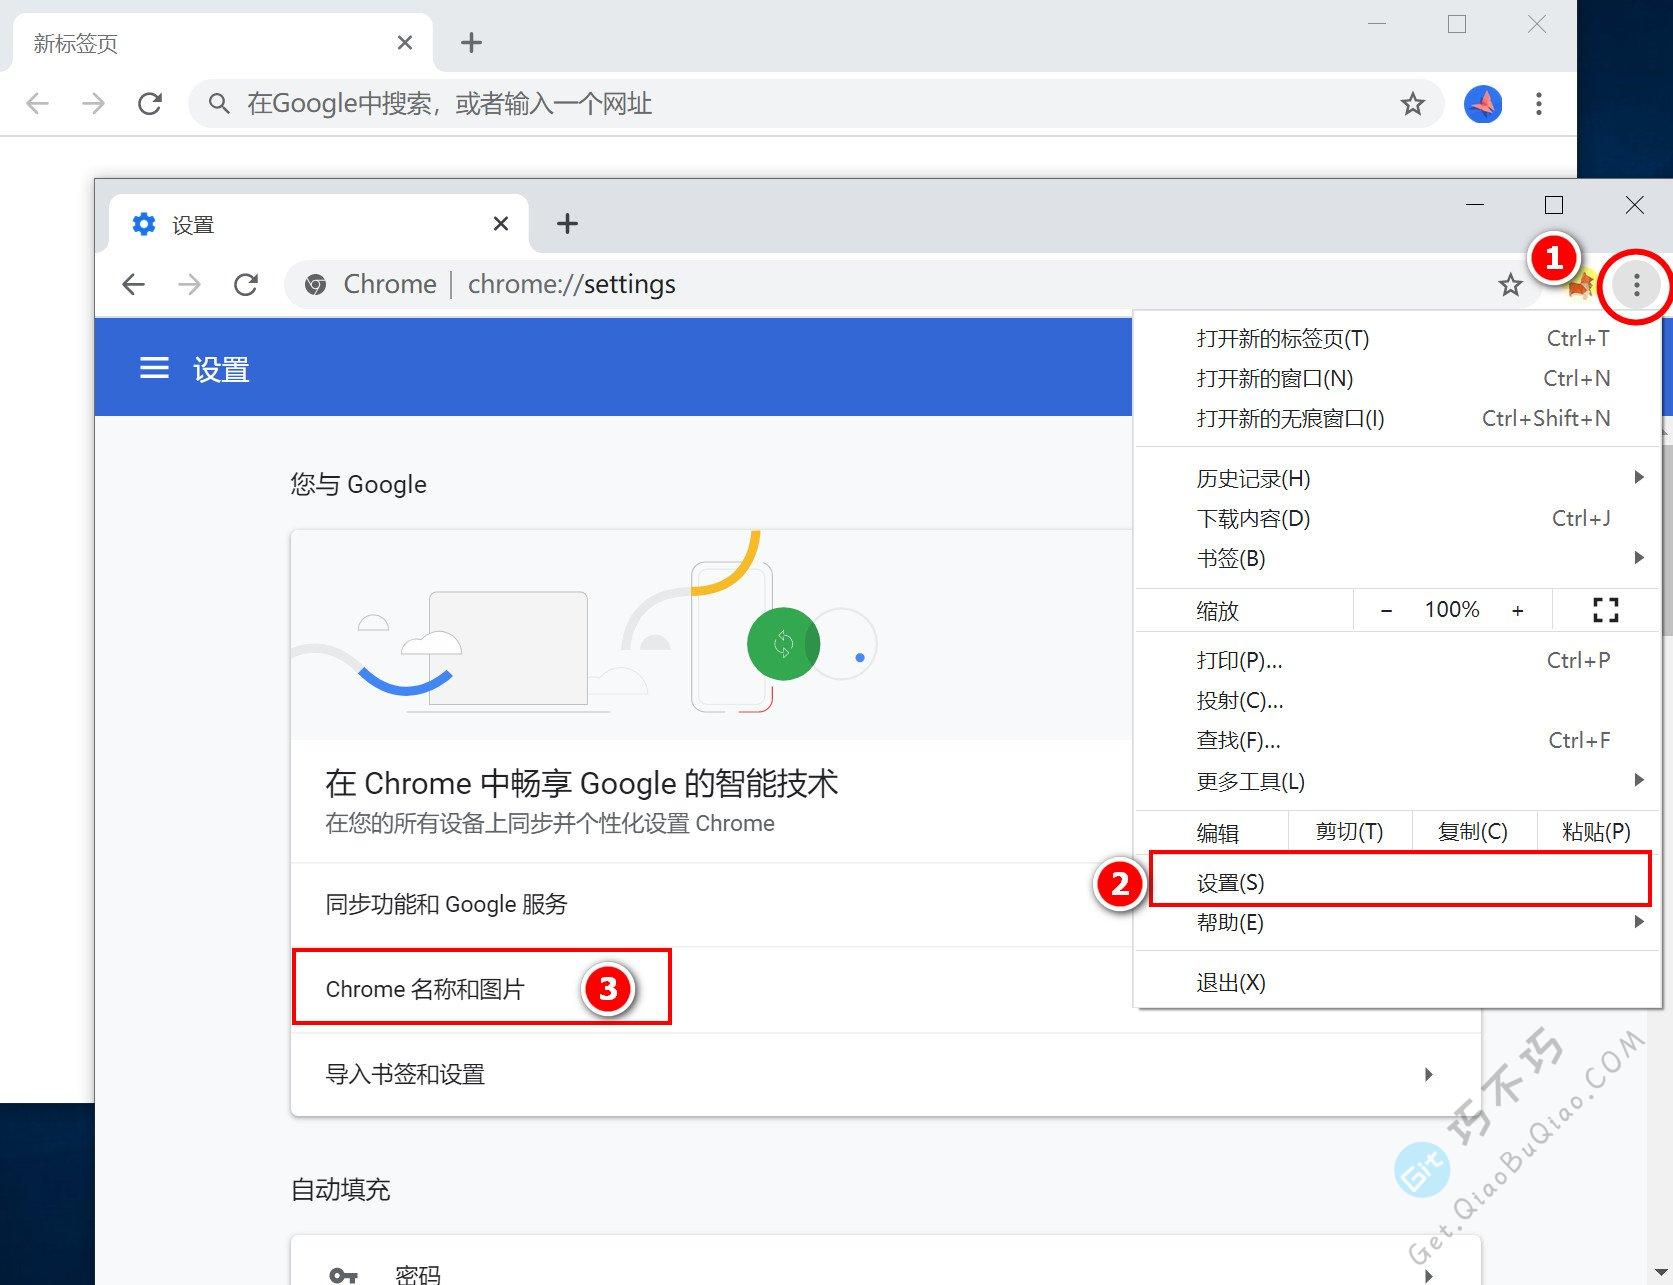Open a new tab in Settings window
The height and width of the screenshot is (1285, 1673).
(567, 224)
